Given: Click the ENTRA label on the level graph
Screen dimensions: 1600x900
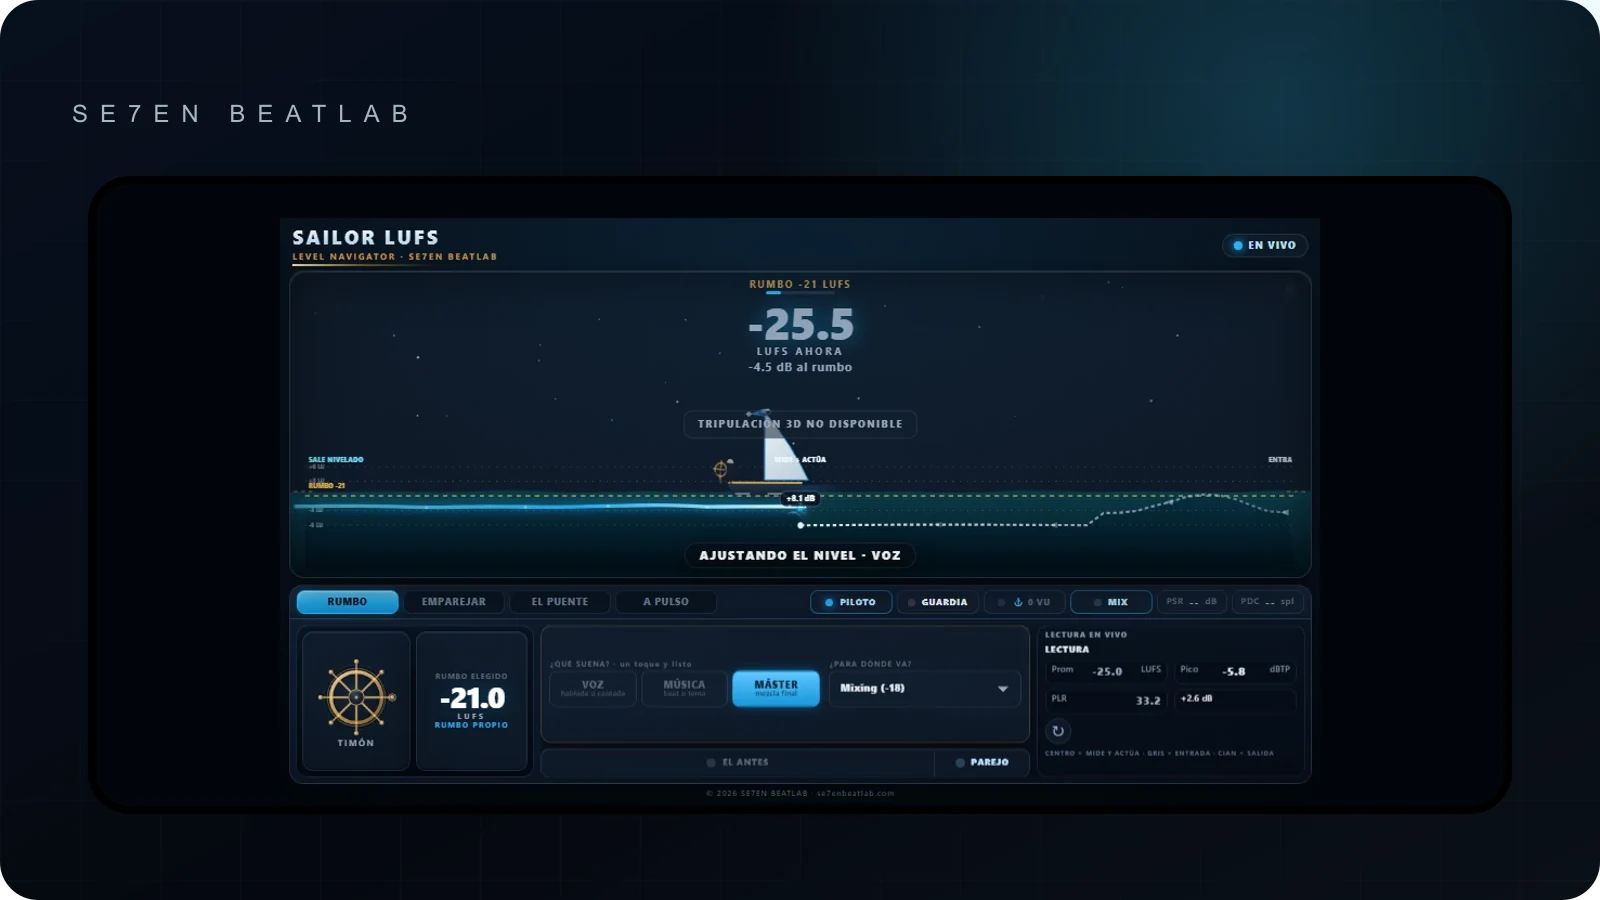Looking at the screenshot, I should pyautogui.click(x=1280, y=460).
